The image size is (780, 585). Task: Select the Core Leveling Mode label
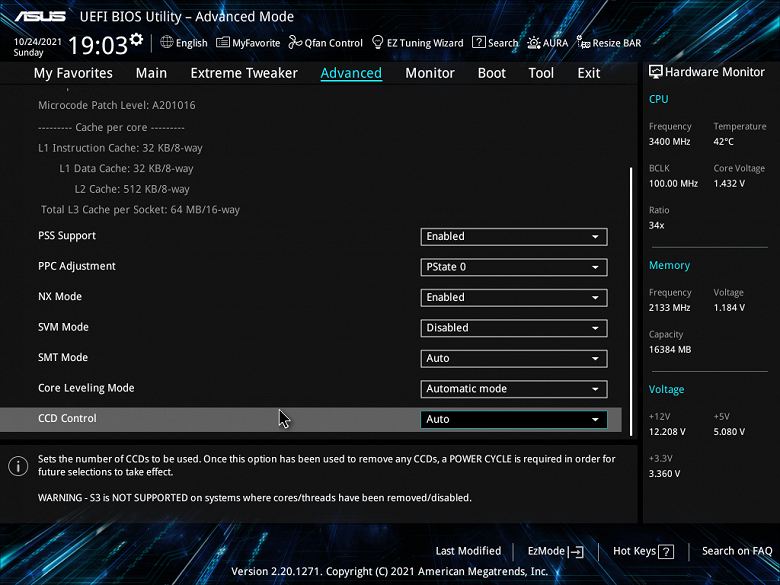tap(86, 388)
